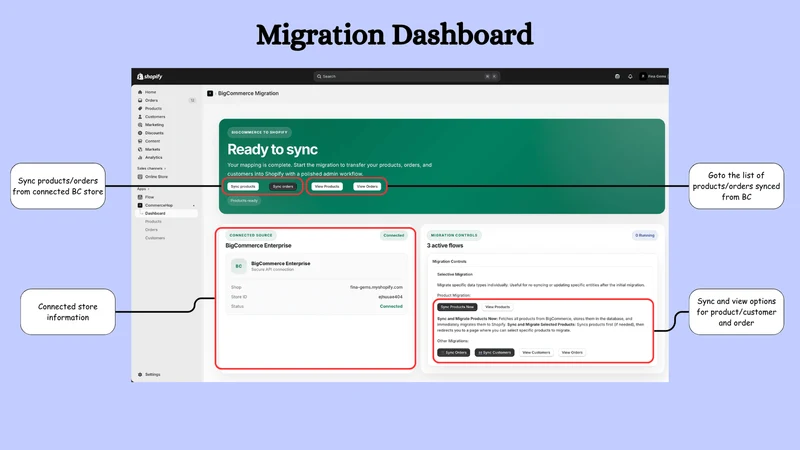Open Orders under the CommerceHop app

(152, 230)
